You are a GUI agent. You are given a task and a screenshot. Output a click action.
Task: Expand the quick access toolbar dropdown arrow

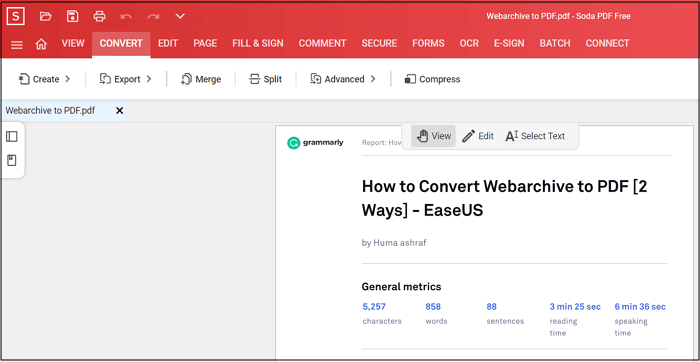click(180, 17)
